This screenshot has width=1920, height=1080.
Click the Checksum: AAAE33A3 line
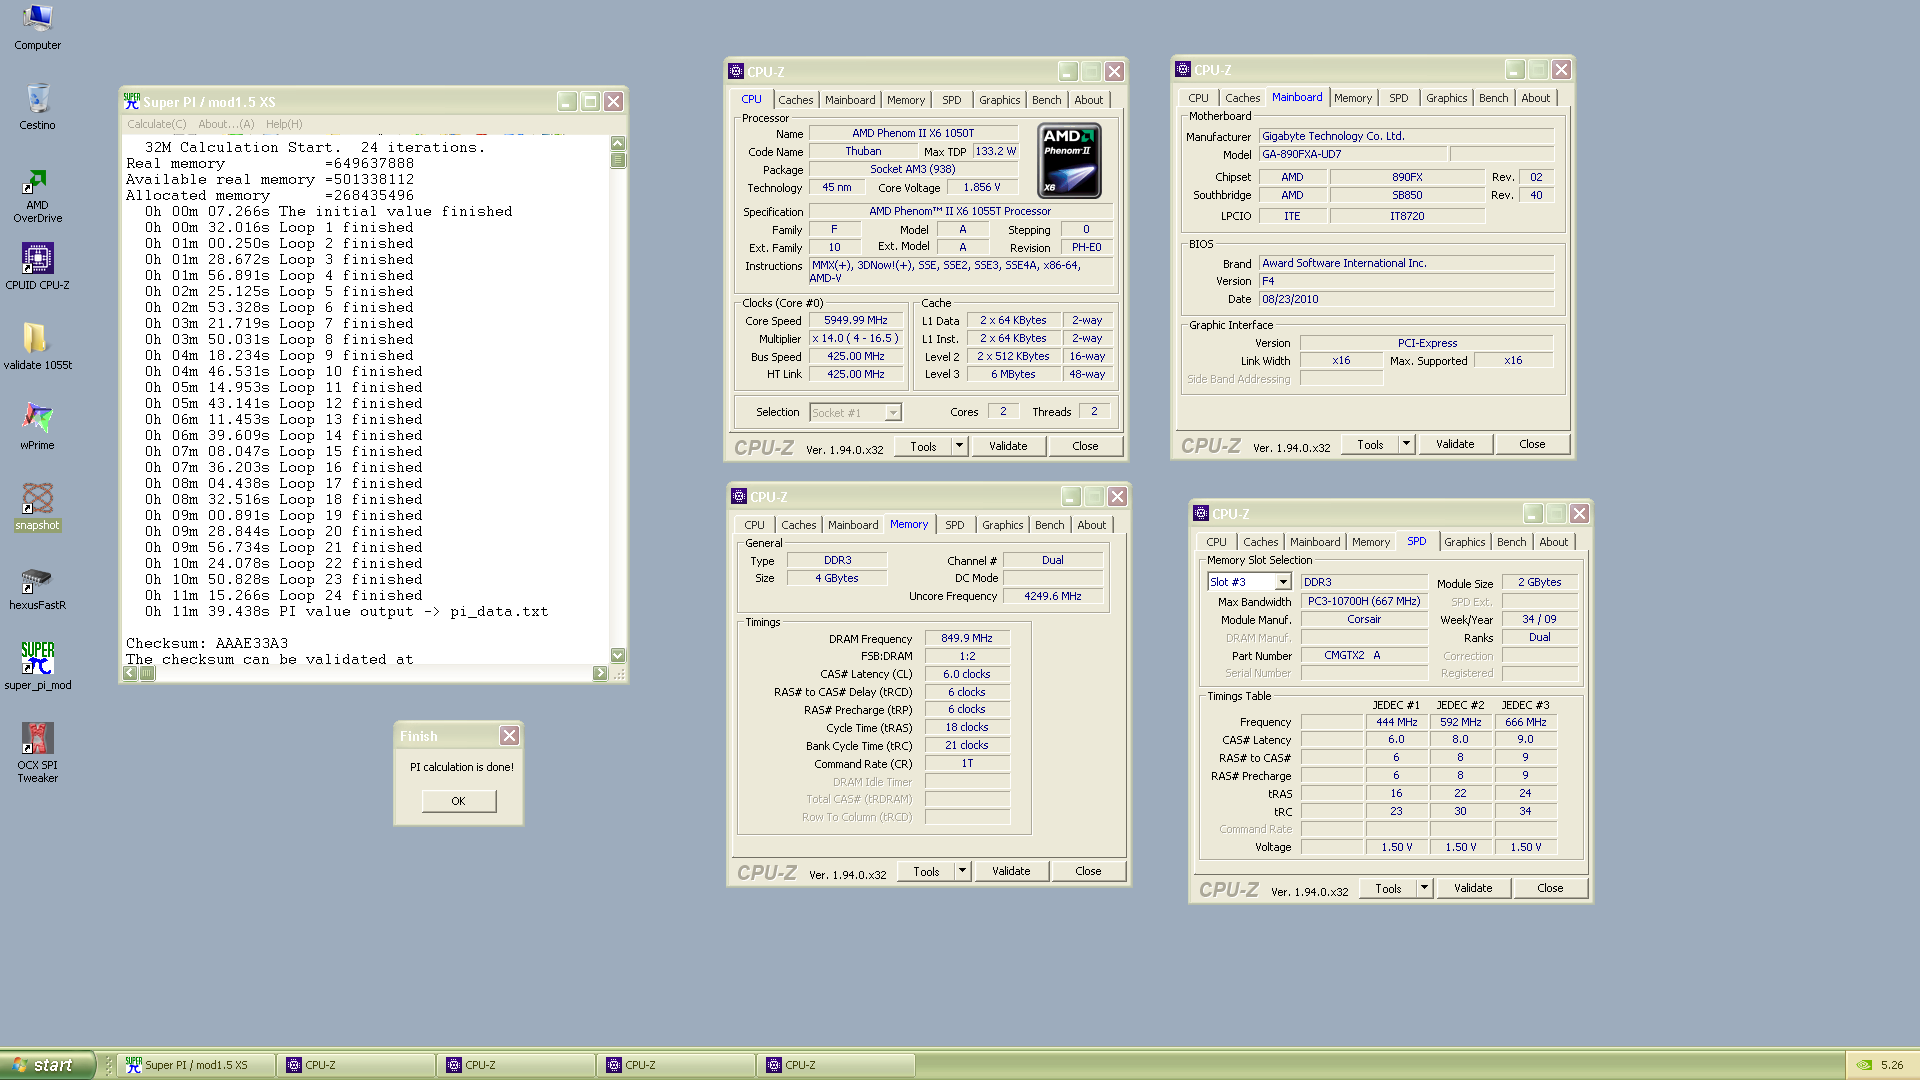point(207,643)
